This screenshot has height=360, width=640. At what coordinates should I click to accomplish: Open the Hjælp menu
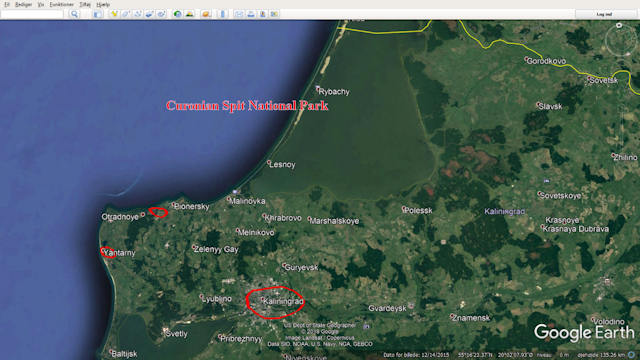(x=103, y=4)
